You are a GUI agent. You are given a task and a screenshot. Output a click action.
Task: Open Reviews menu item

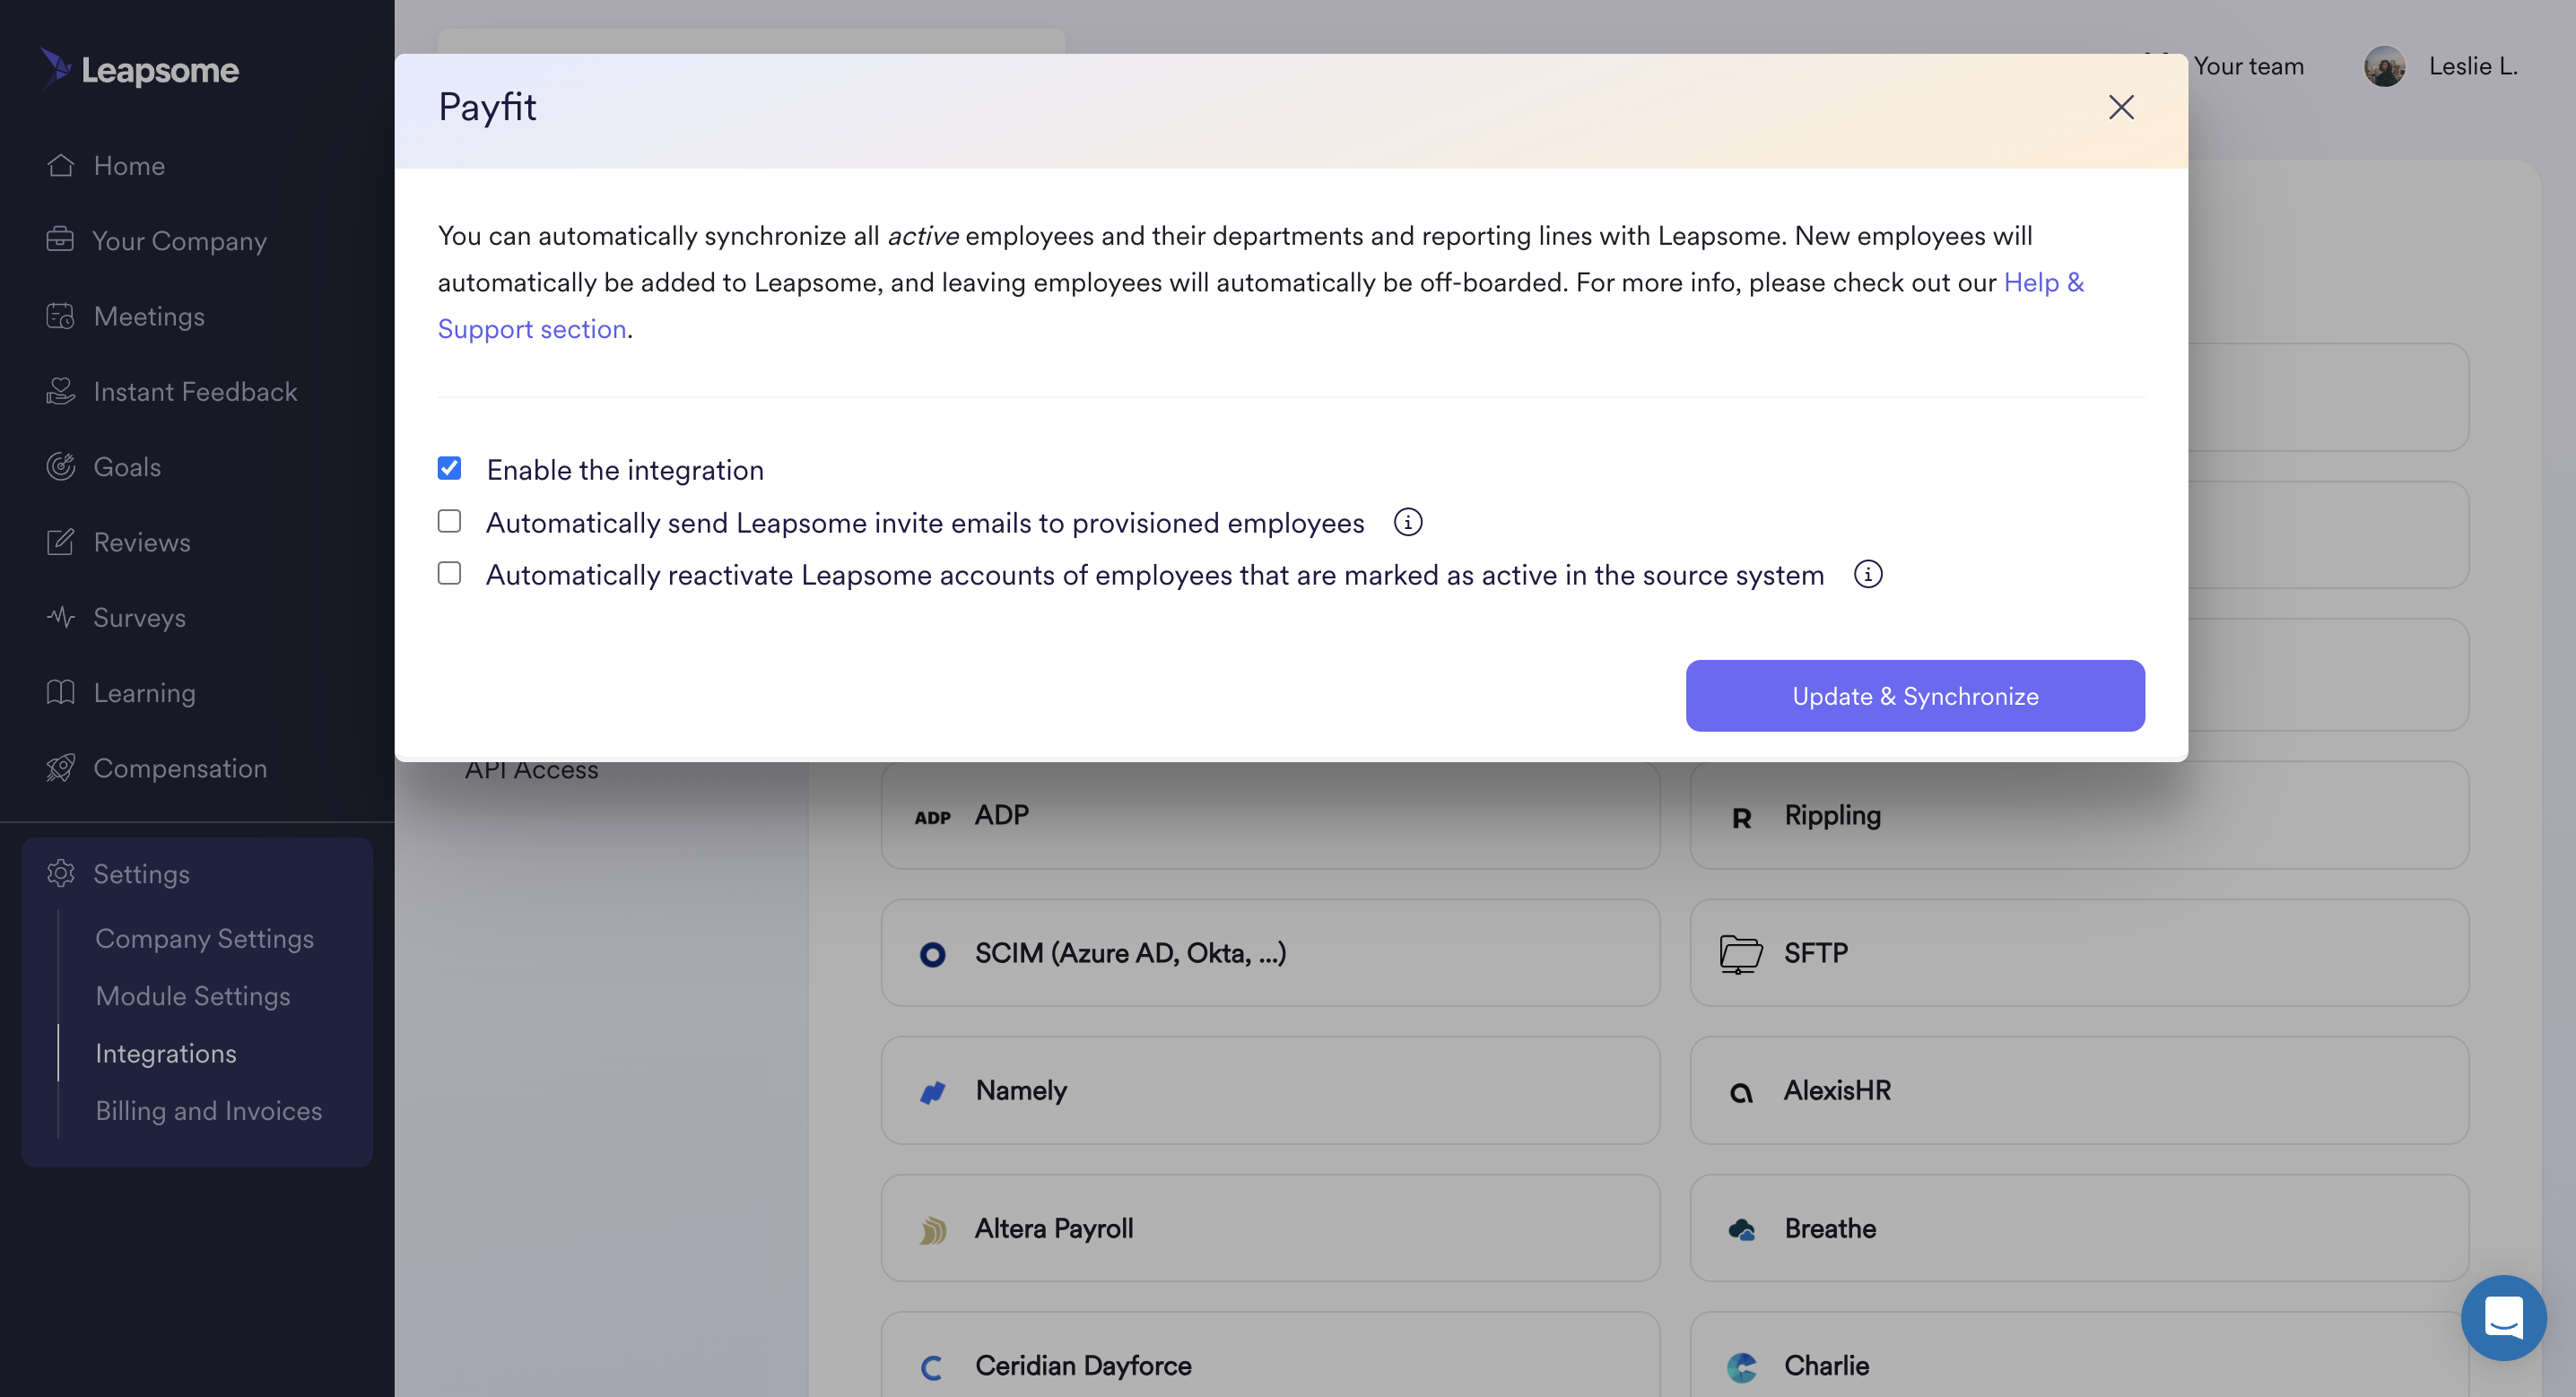[x=142, y=542]
